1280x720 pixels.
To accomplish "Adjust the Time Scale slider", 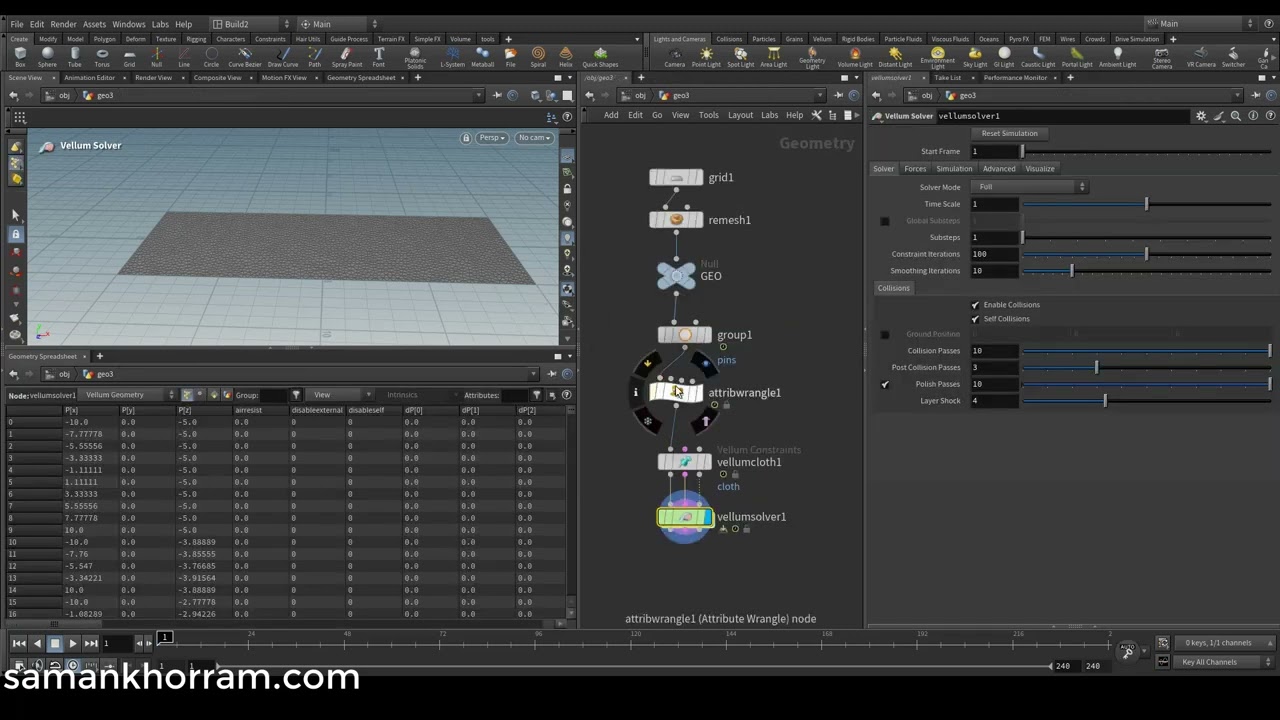I will (1146, 204).
